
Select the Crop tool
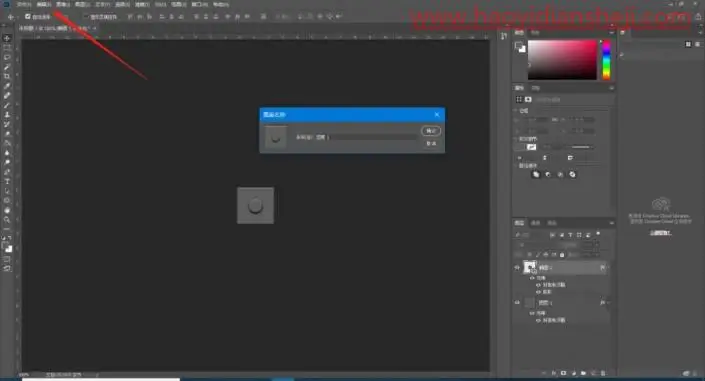click(7, 76)
